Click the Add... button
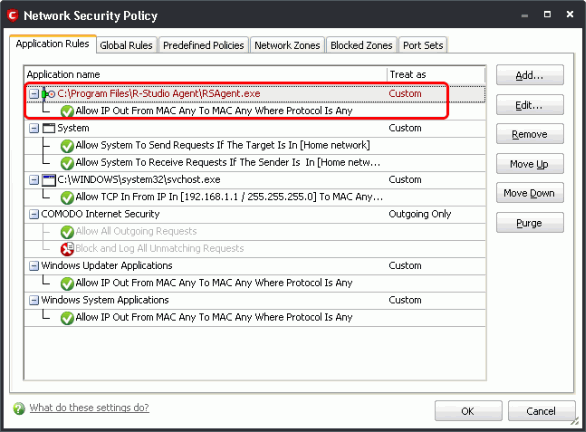586x432 pixels. click(530, 75)
